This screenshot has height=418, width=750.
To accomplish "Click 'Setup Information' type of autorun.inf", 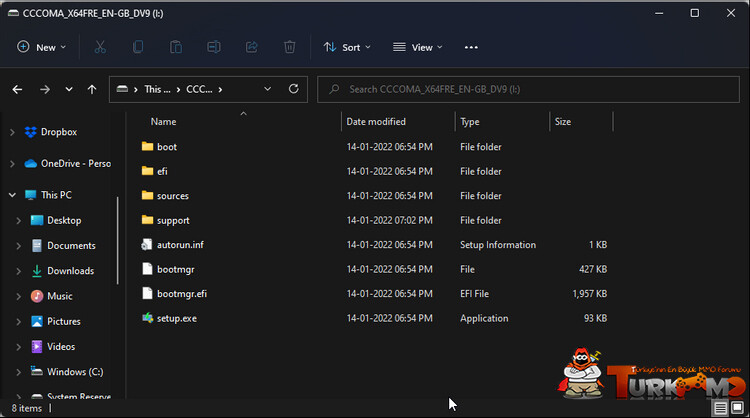I will click(x=498, y=245).
